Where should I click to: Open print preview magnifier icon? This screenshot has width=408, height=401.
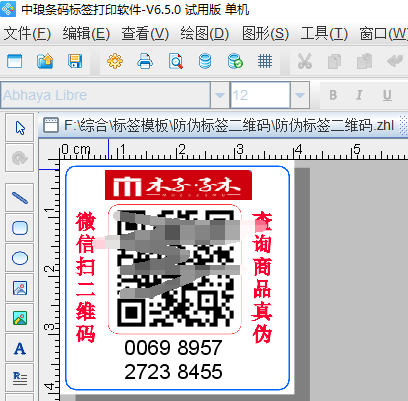pyautogui.click(x=175, y=61)
